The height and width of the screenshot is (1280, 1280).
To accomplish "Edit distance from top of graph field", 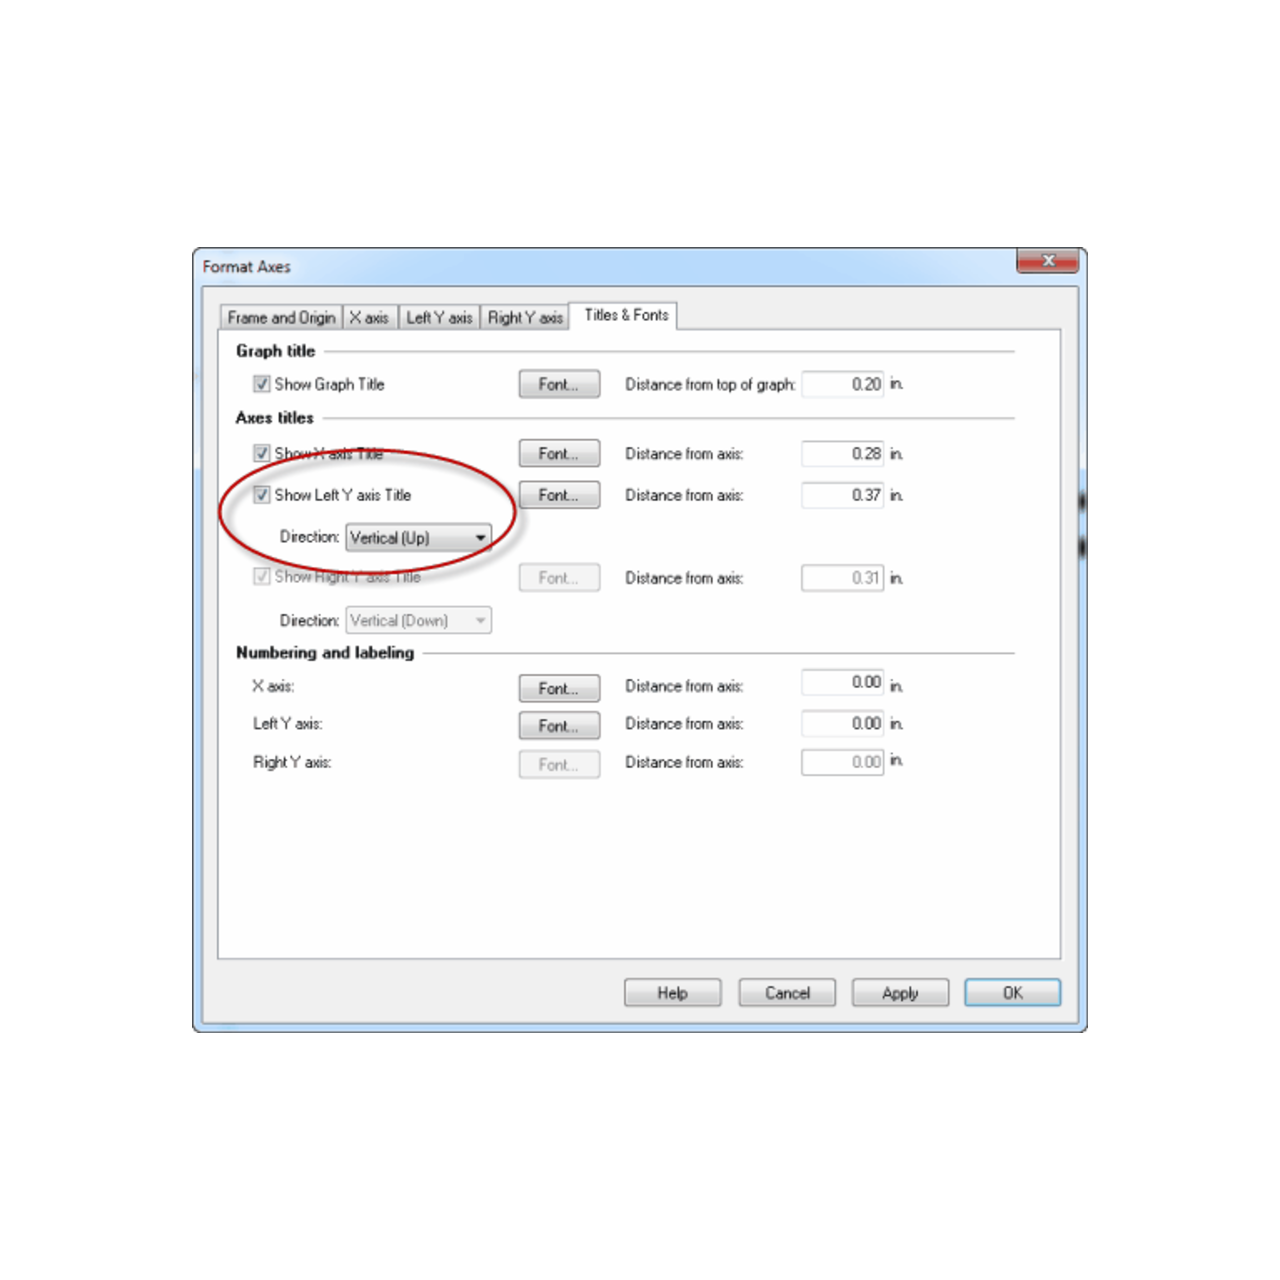I will 842,384.
